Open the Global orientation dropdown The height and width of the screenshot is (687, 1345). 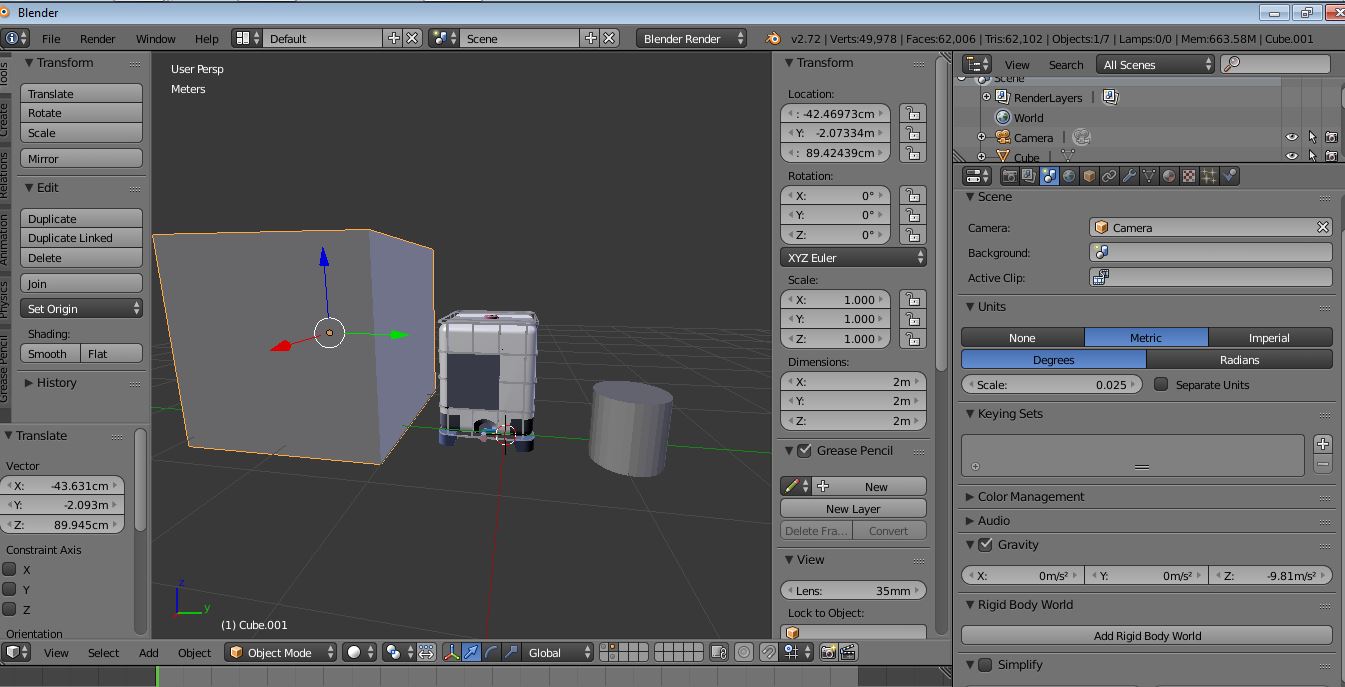(557, 652)
